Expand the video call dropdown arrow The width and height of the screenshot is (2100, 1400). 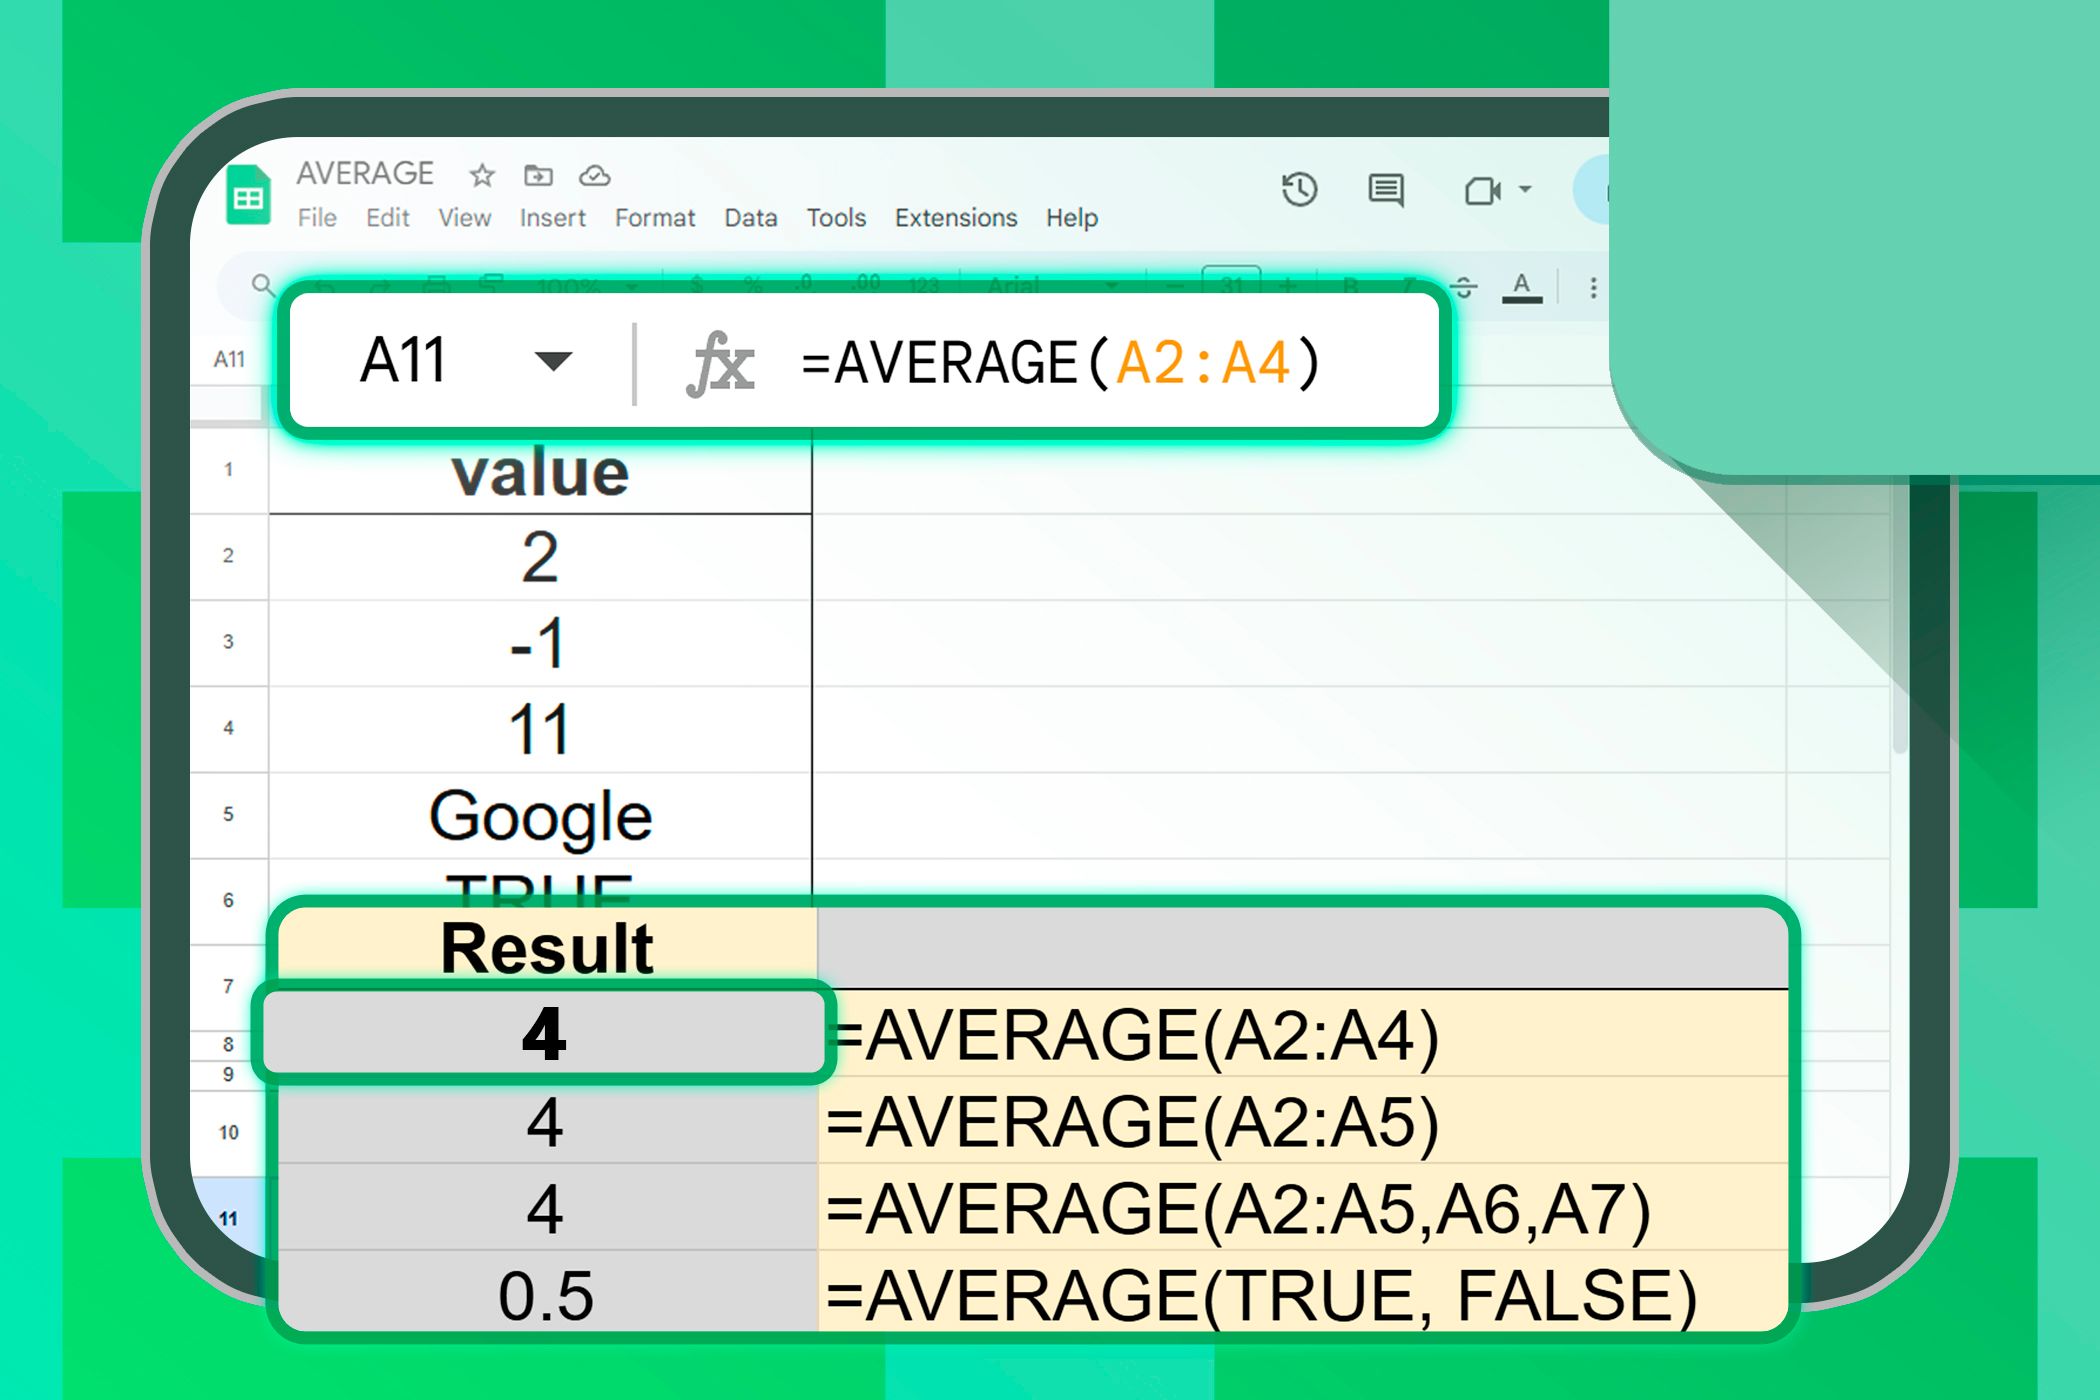[x=1526, y=189]
